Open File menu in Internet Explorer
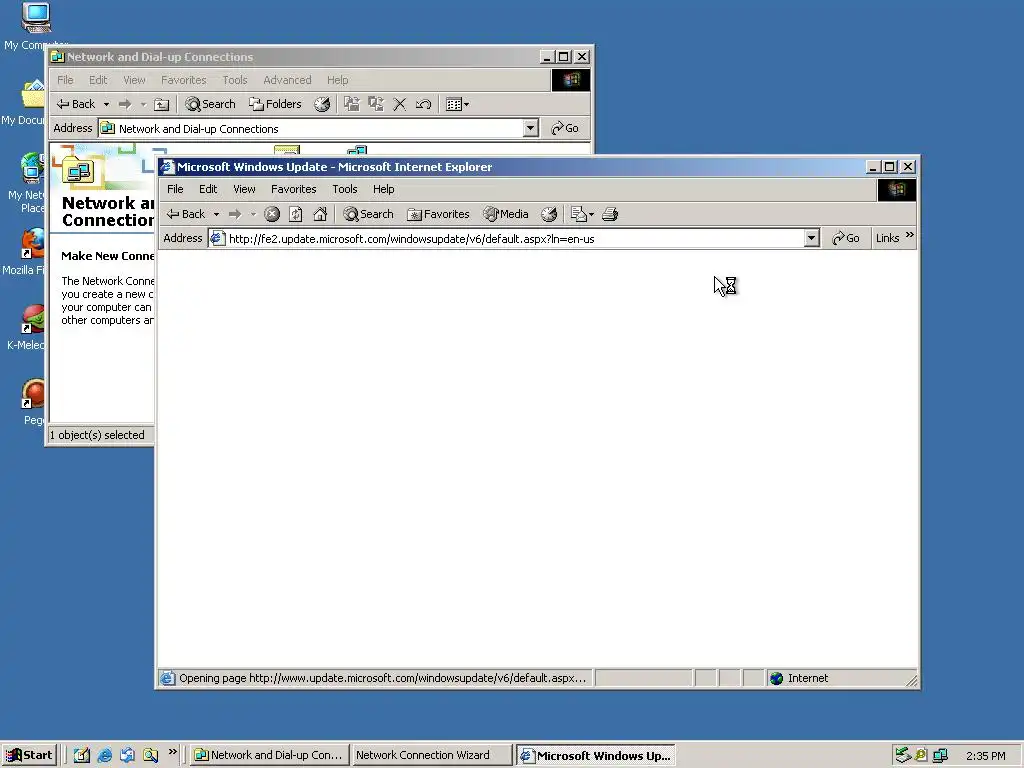Viewport: 1024px width, 768px height. (175, 189)
